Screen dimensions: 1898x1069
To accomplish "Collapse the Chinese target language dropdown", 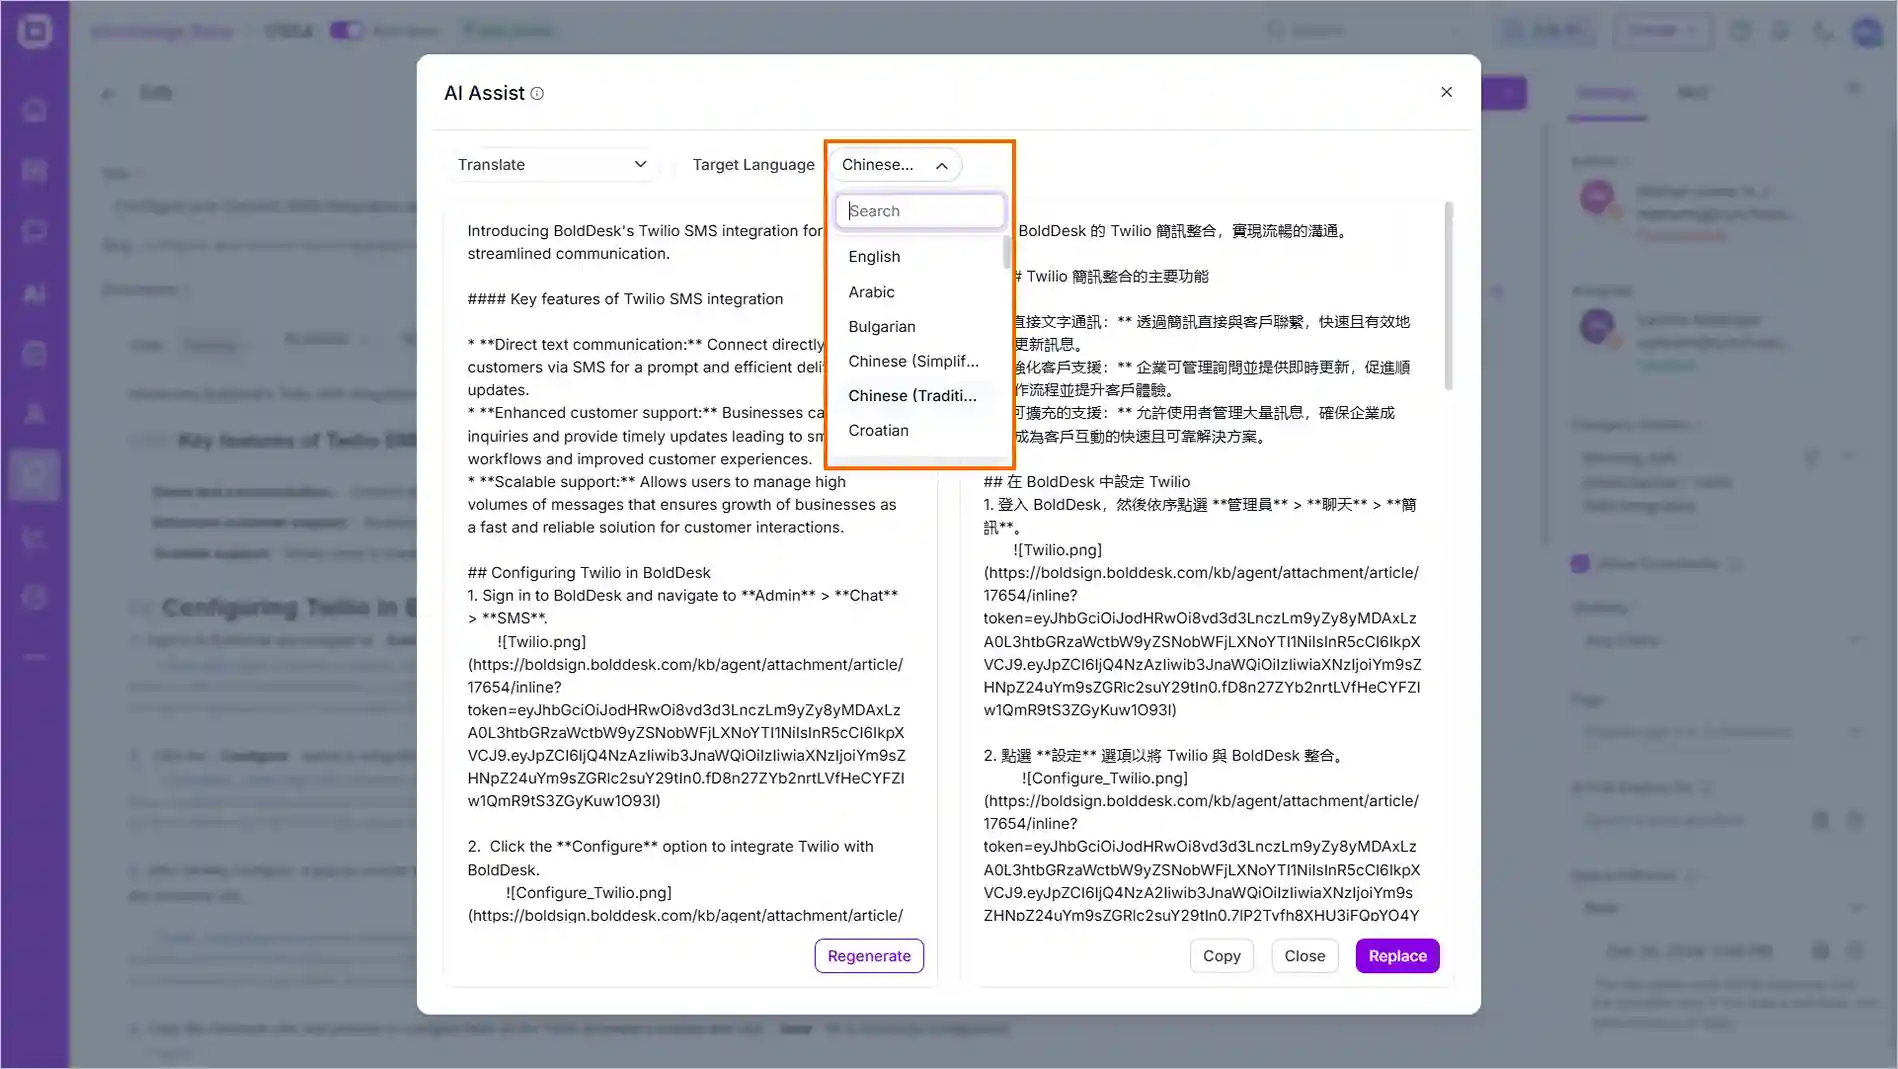I will (895, 165).
